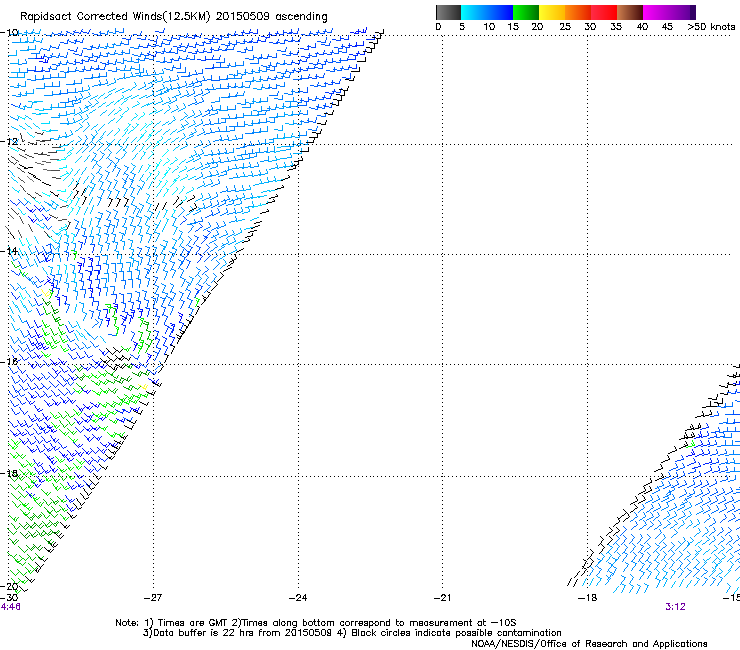This screenshot has width=740, height=650.
Task: Click the blue 10-15 knots color swatch
Action: (x=500, y=12)
